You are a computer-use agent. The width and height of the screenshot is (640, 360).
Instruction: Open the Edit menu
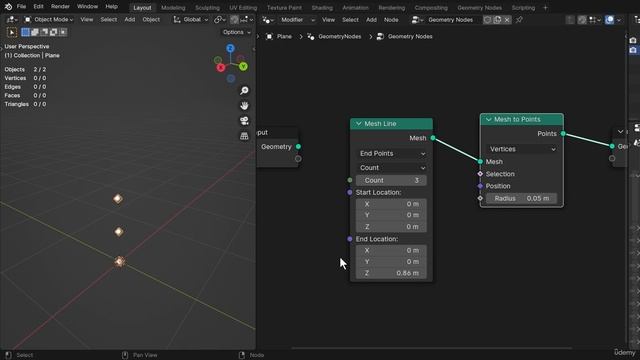coord(38,7)
